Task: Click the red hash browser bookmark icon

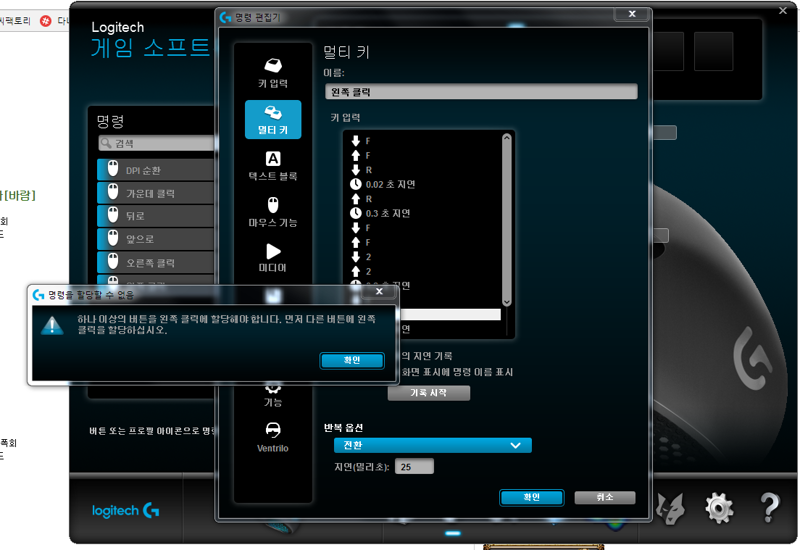Action: [x=45, y=21]
